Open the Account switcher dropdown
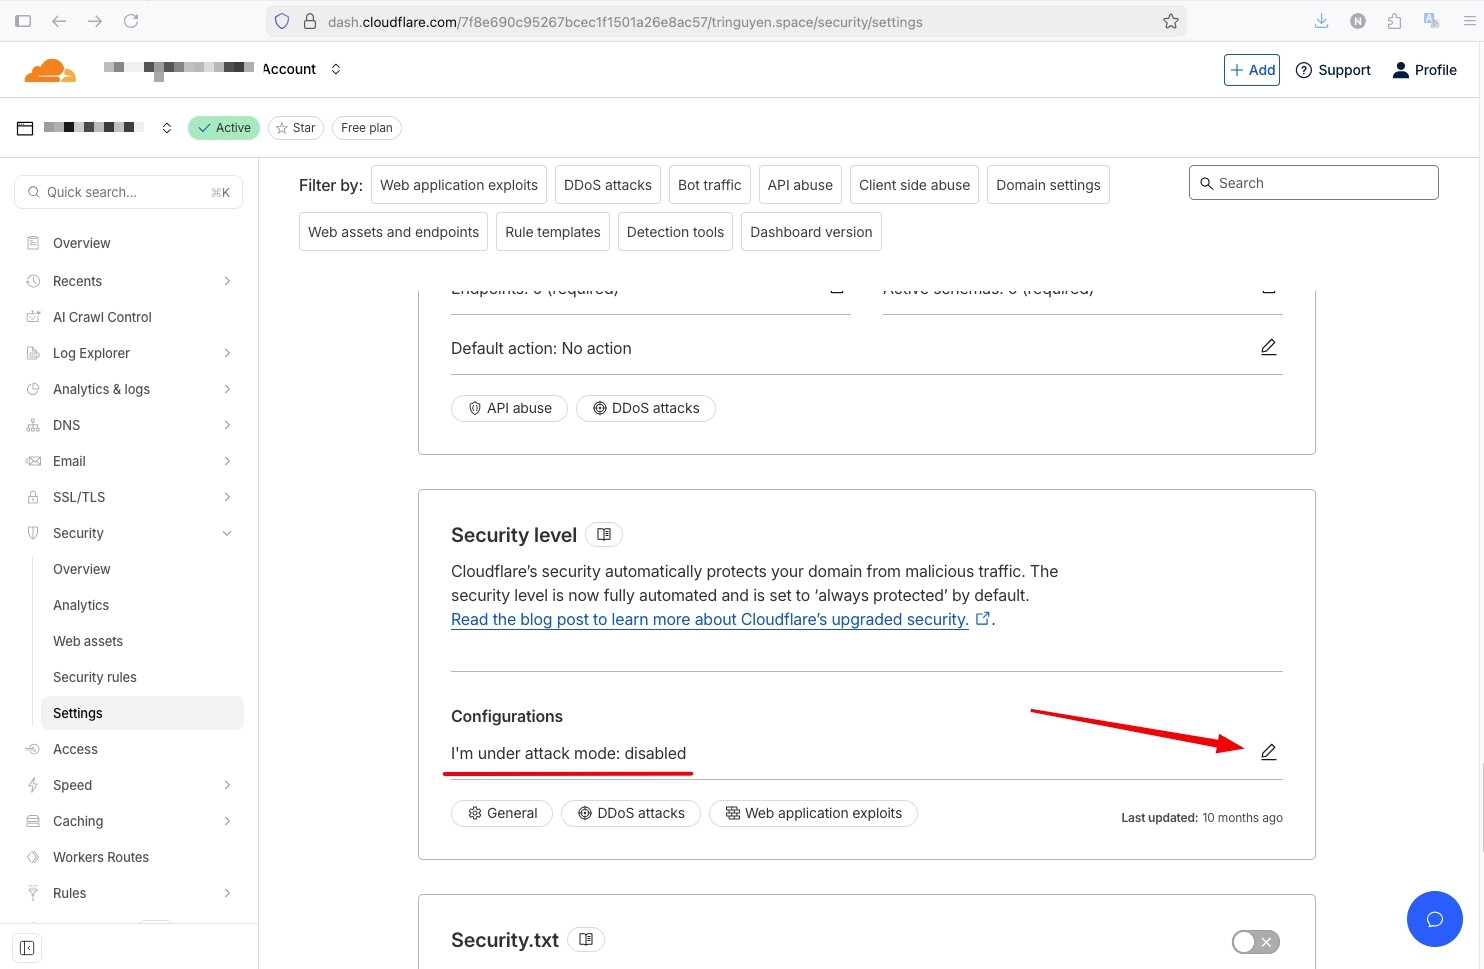Screen dimensions: 1484x969 tap(336, 69)
